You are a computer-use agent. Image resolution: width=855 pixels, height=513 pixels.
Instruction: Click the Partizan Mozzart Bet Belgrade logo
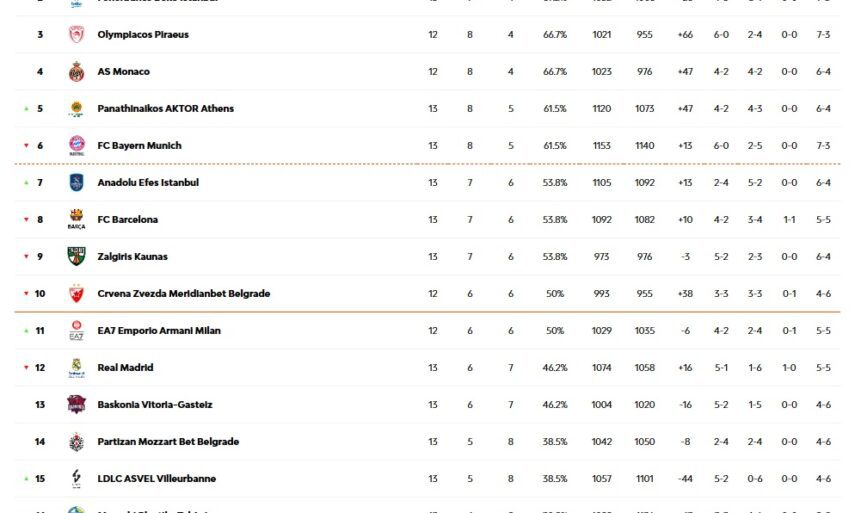(x=76, y=442)
